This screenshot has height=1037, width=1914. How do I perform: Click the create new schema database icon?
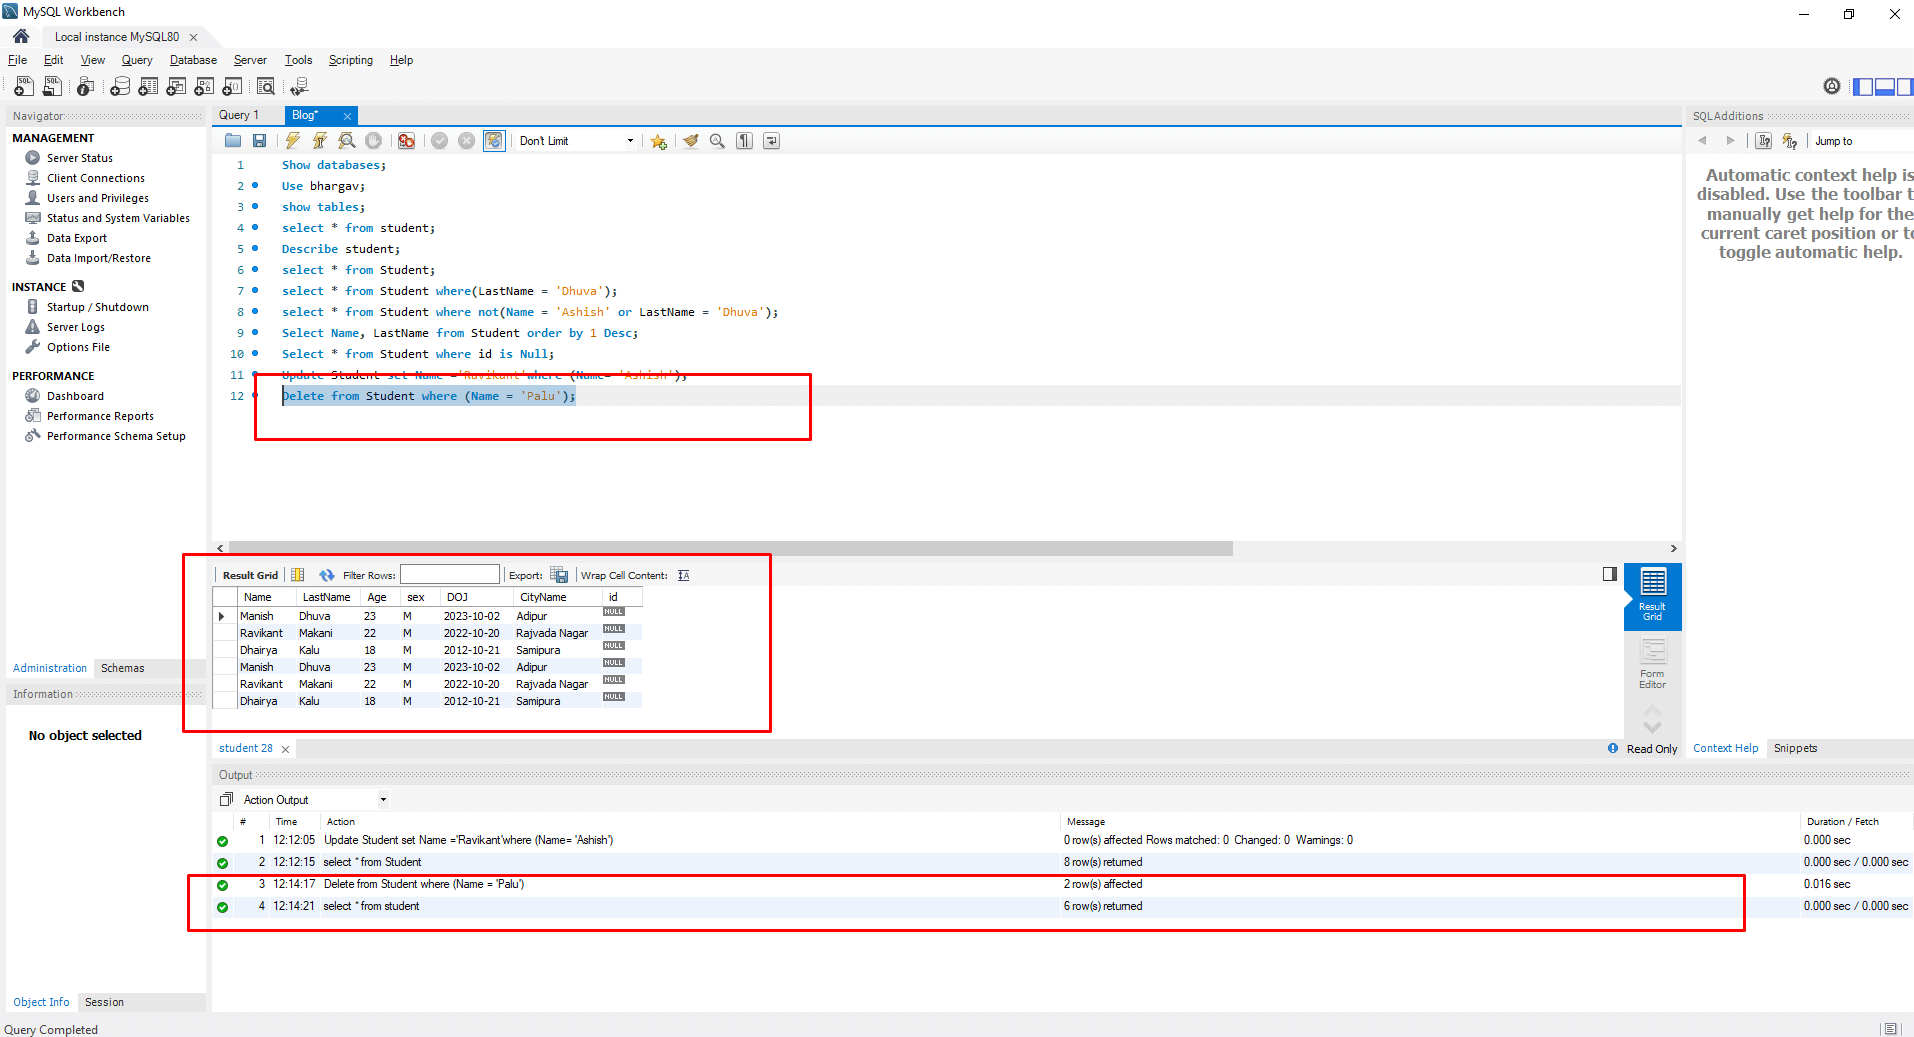tap(120, 87)
